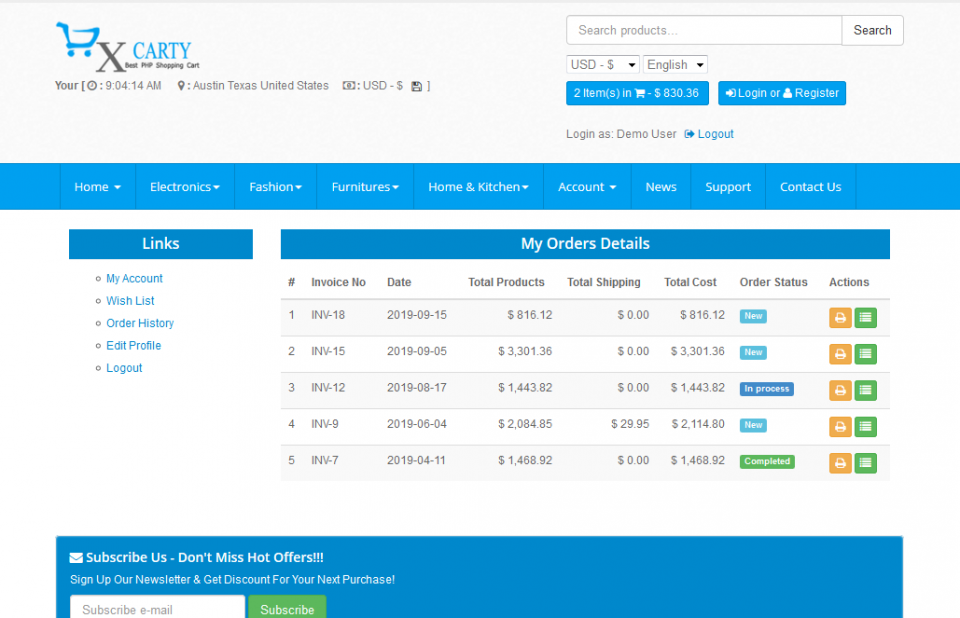960x618 pixels.
Task: Expand the Account navigation menu
Action: [x=587, y=187]
